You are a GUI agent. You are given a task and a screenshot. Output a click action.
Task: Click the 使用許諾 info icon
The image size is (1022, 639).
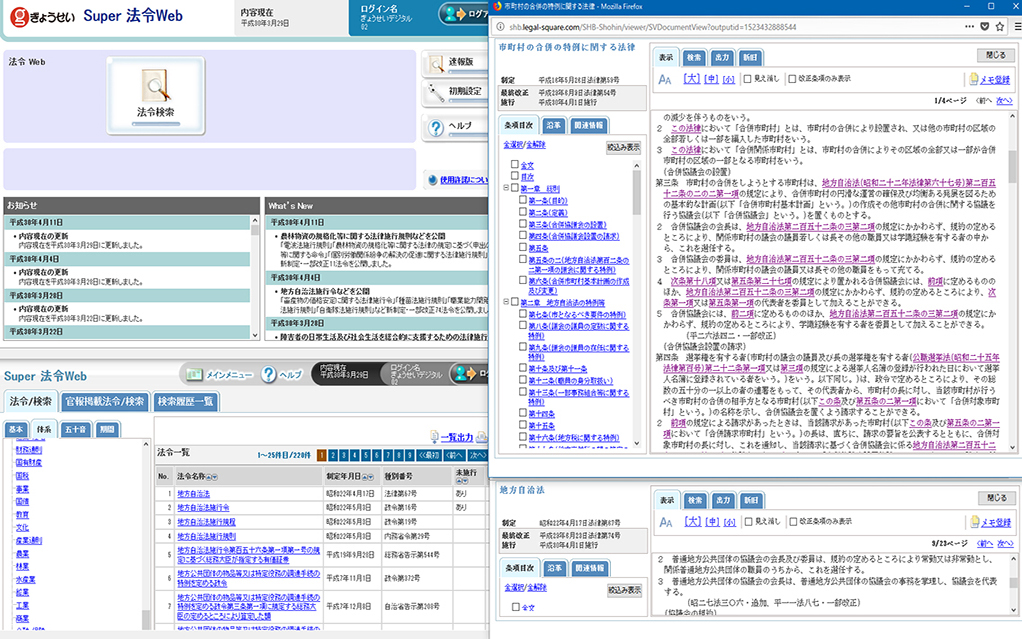click(x=432, y=180)
